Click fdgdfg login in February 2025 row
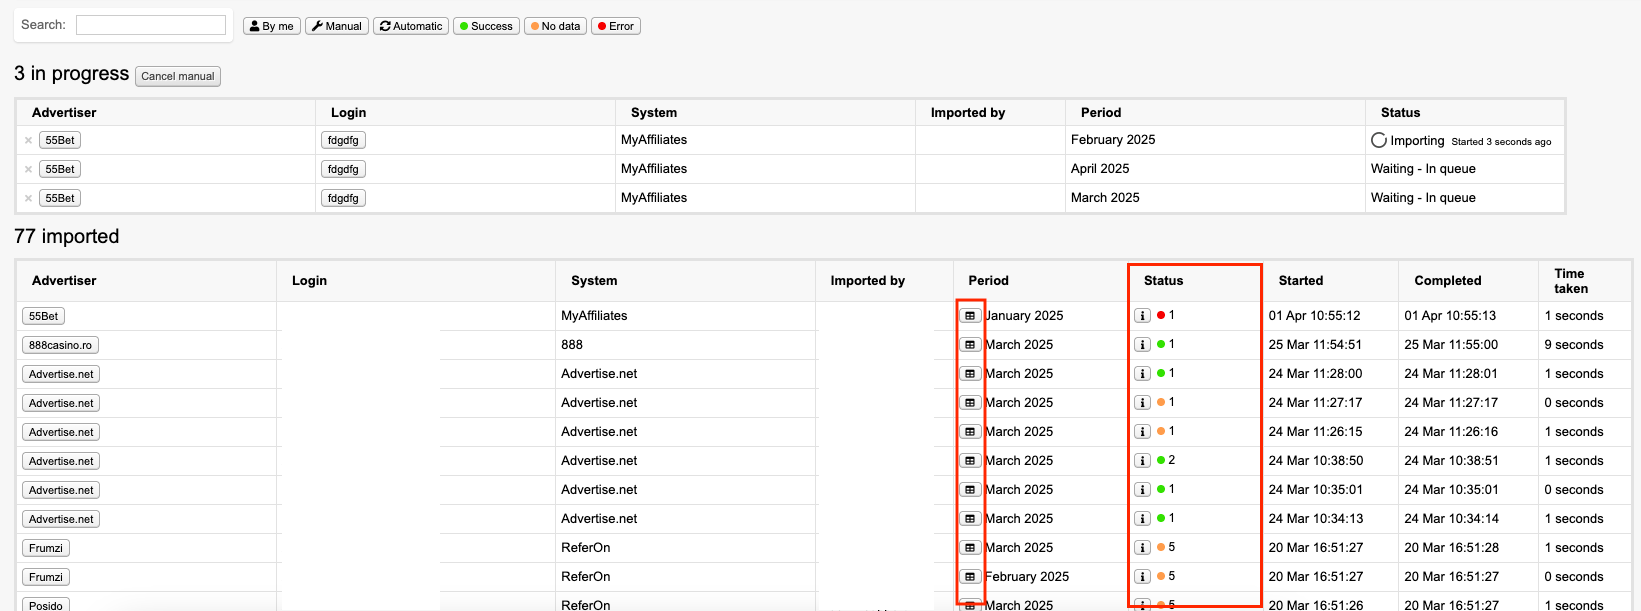1641x611 pixels. 343,140
